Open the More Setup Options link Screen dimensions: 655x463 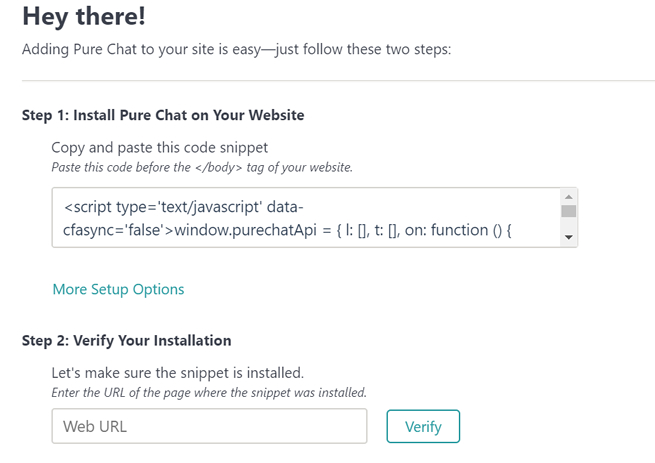click(118, 289)
